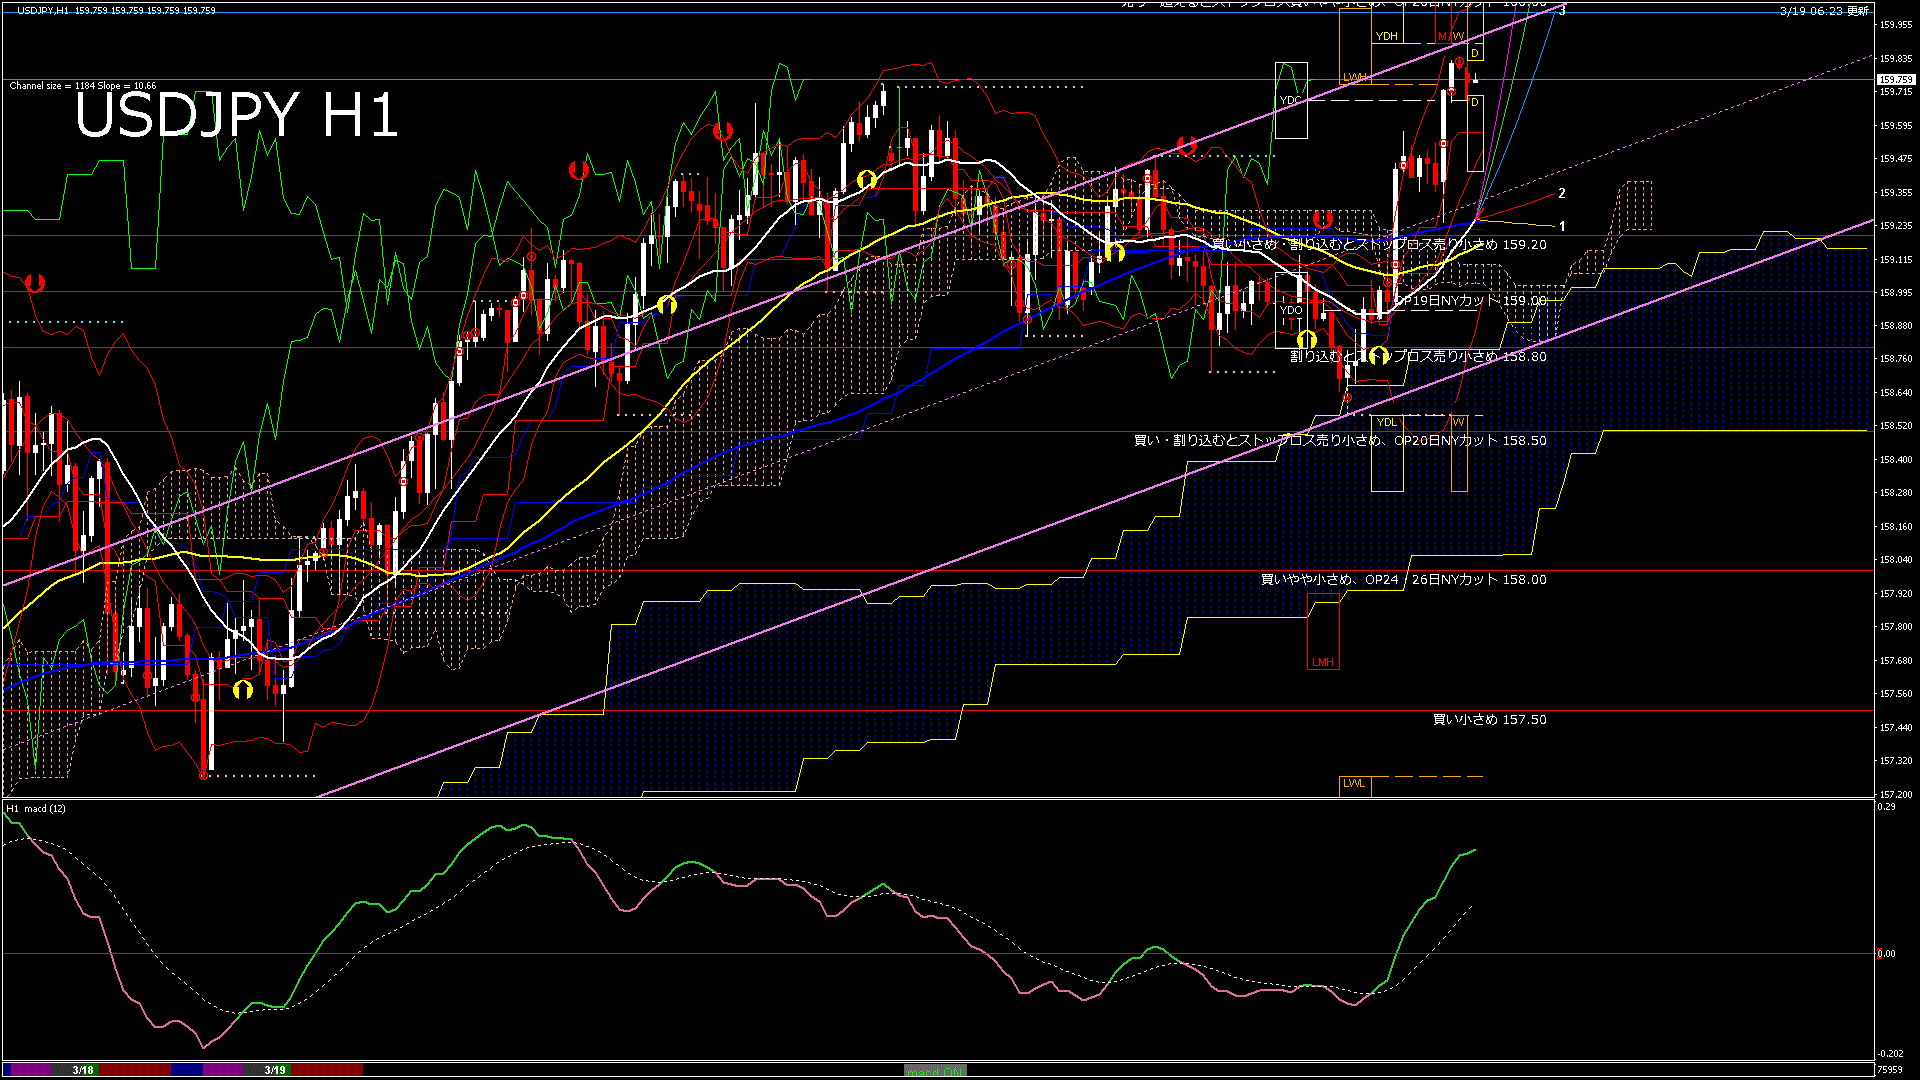Select the YDC marker box
Screen dimensions: 1920x1080
pos(1290,100)
